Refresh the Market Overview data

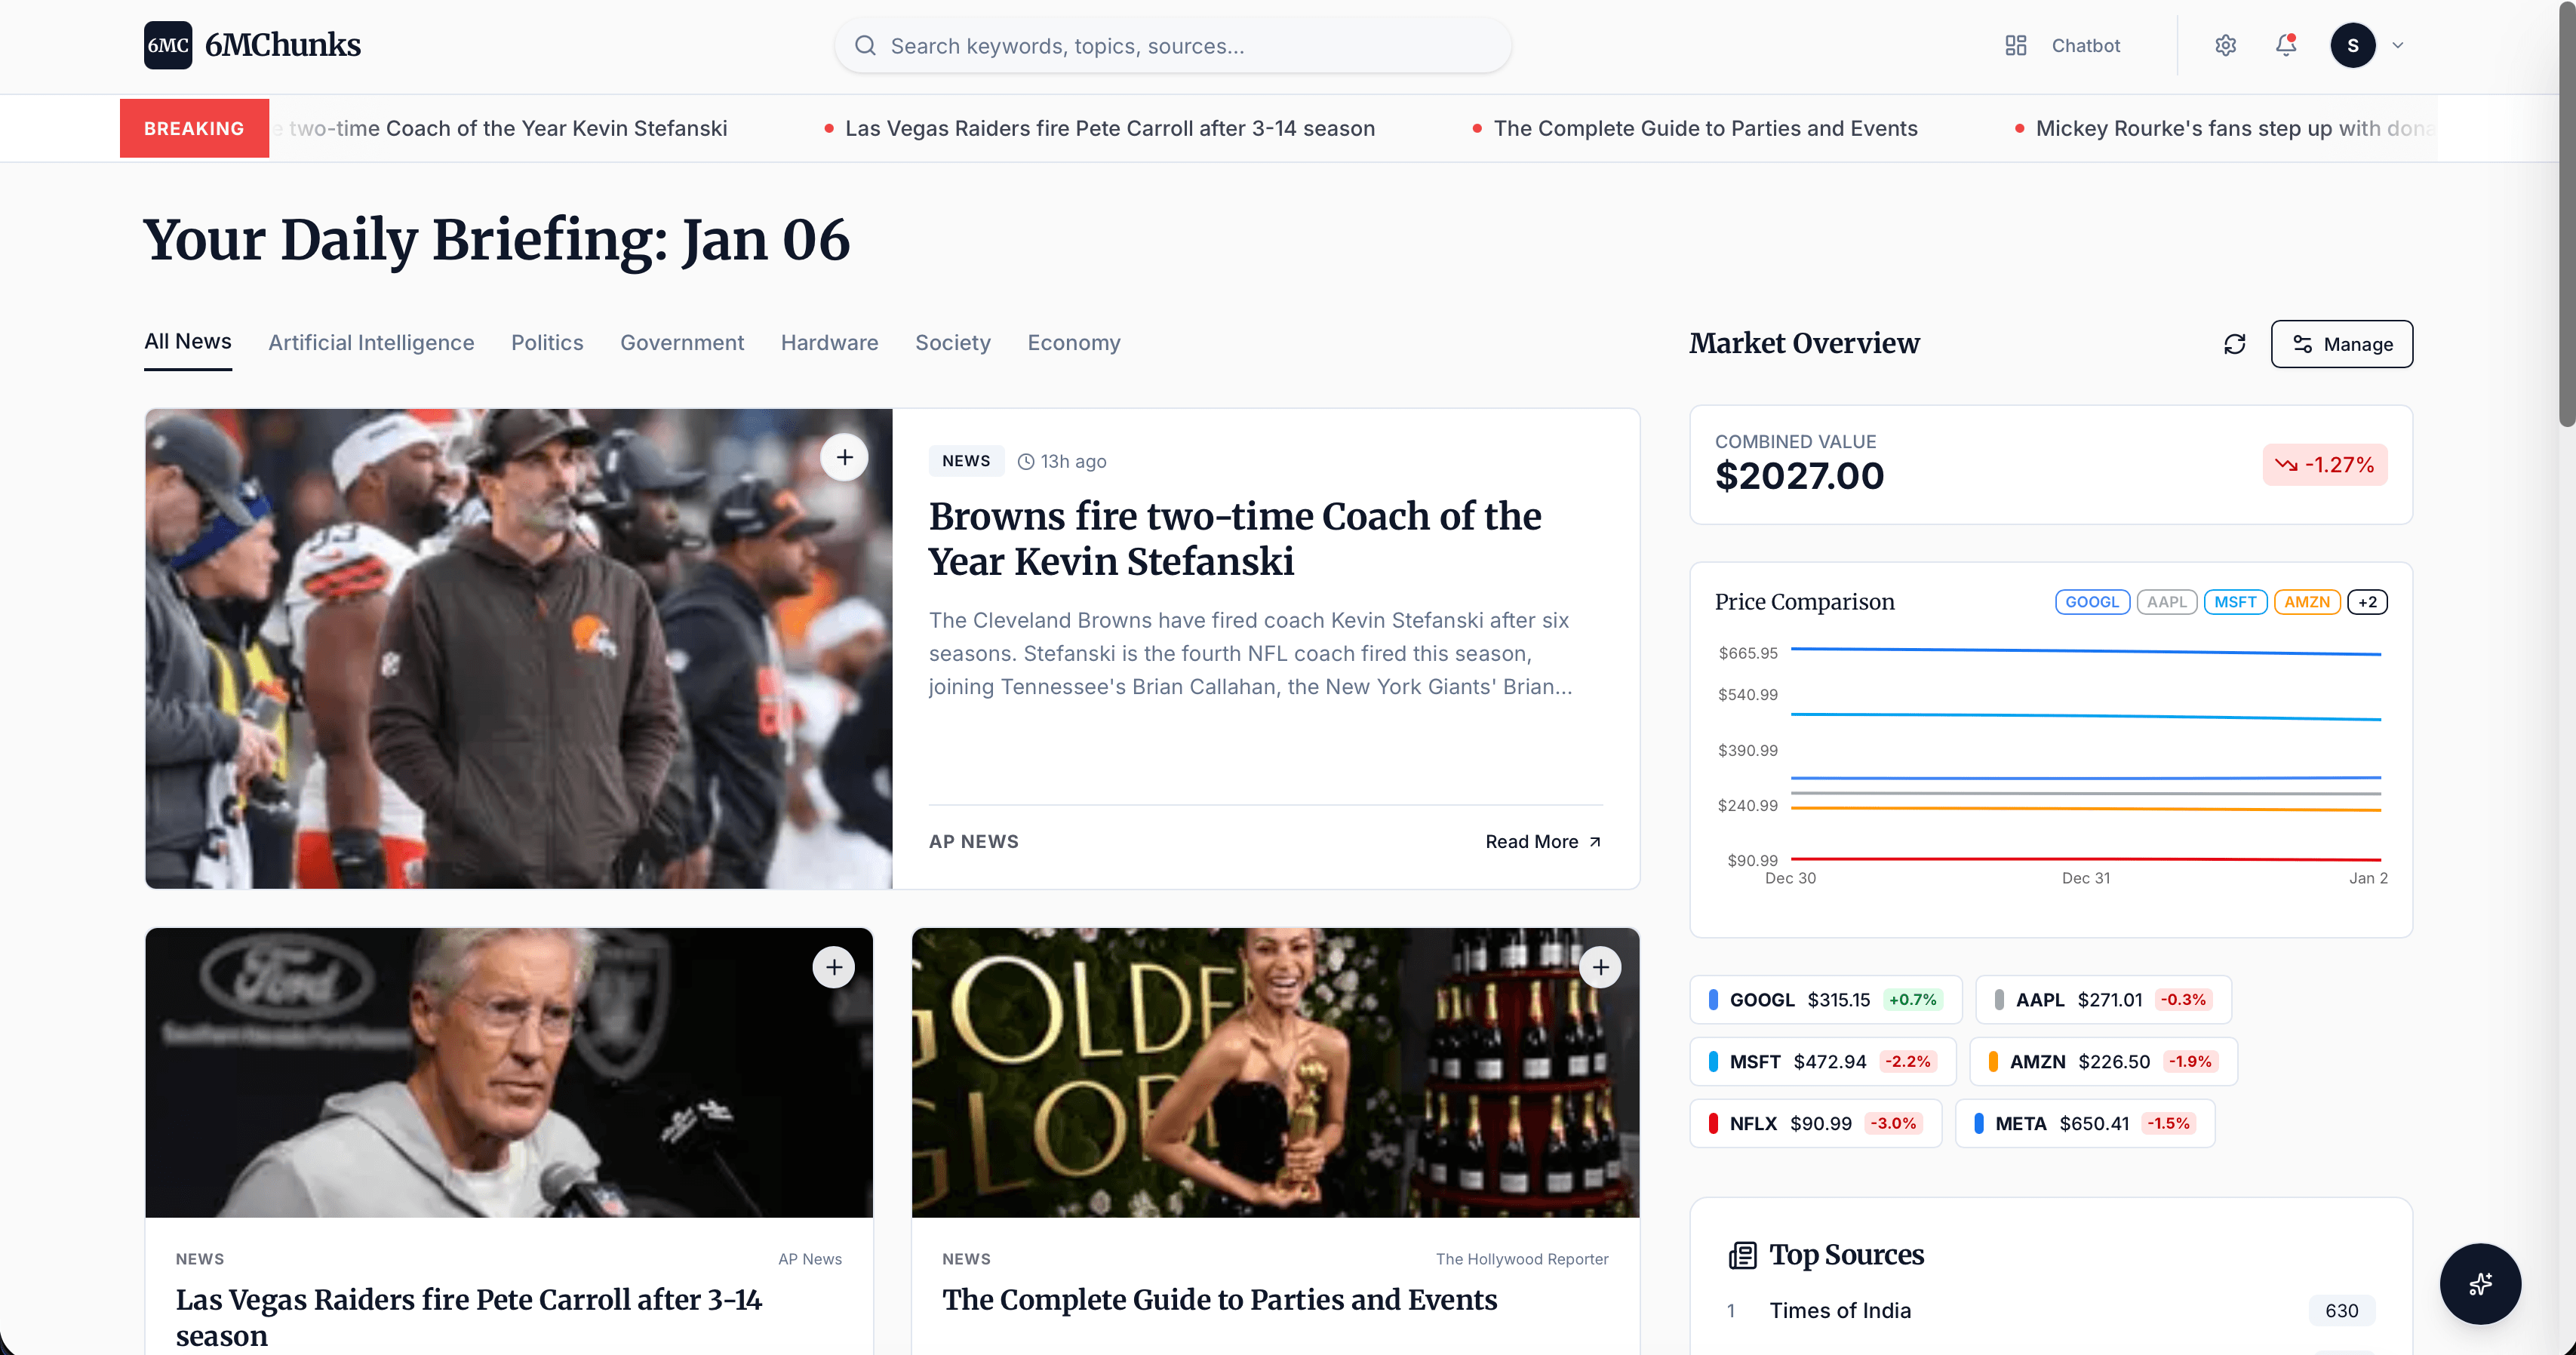(x=2235, y=344)
